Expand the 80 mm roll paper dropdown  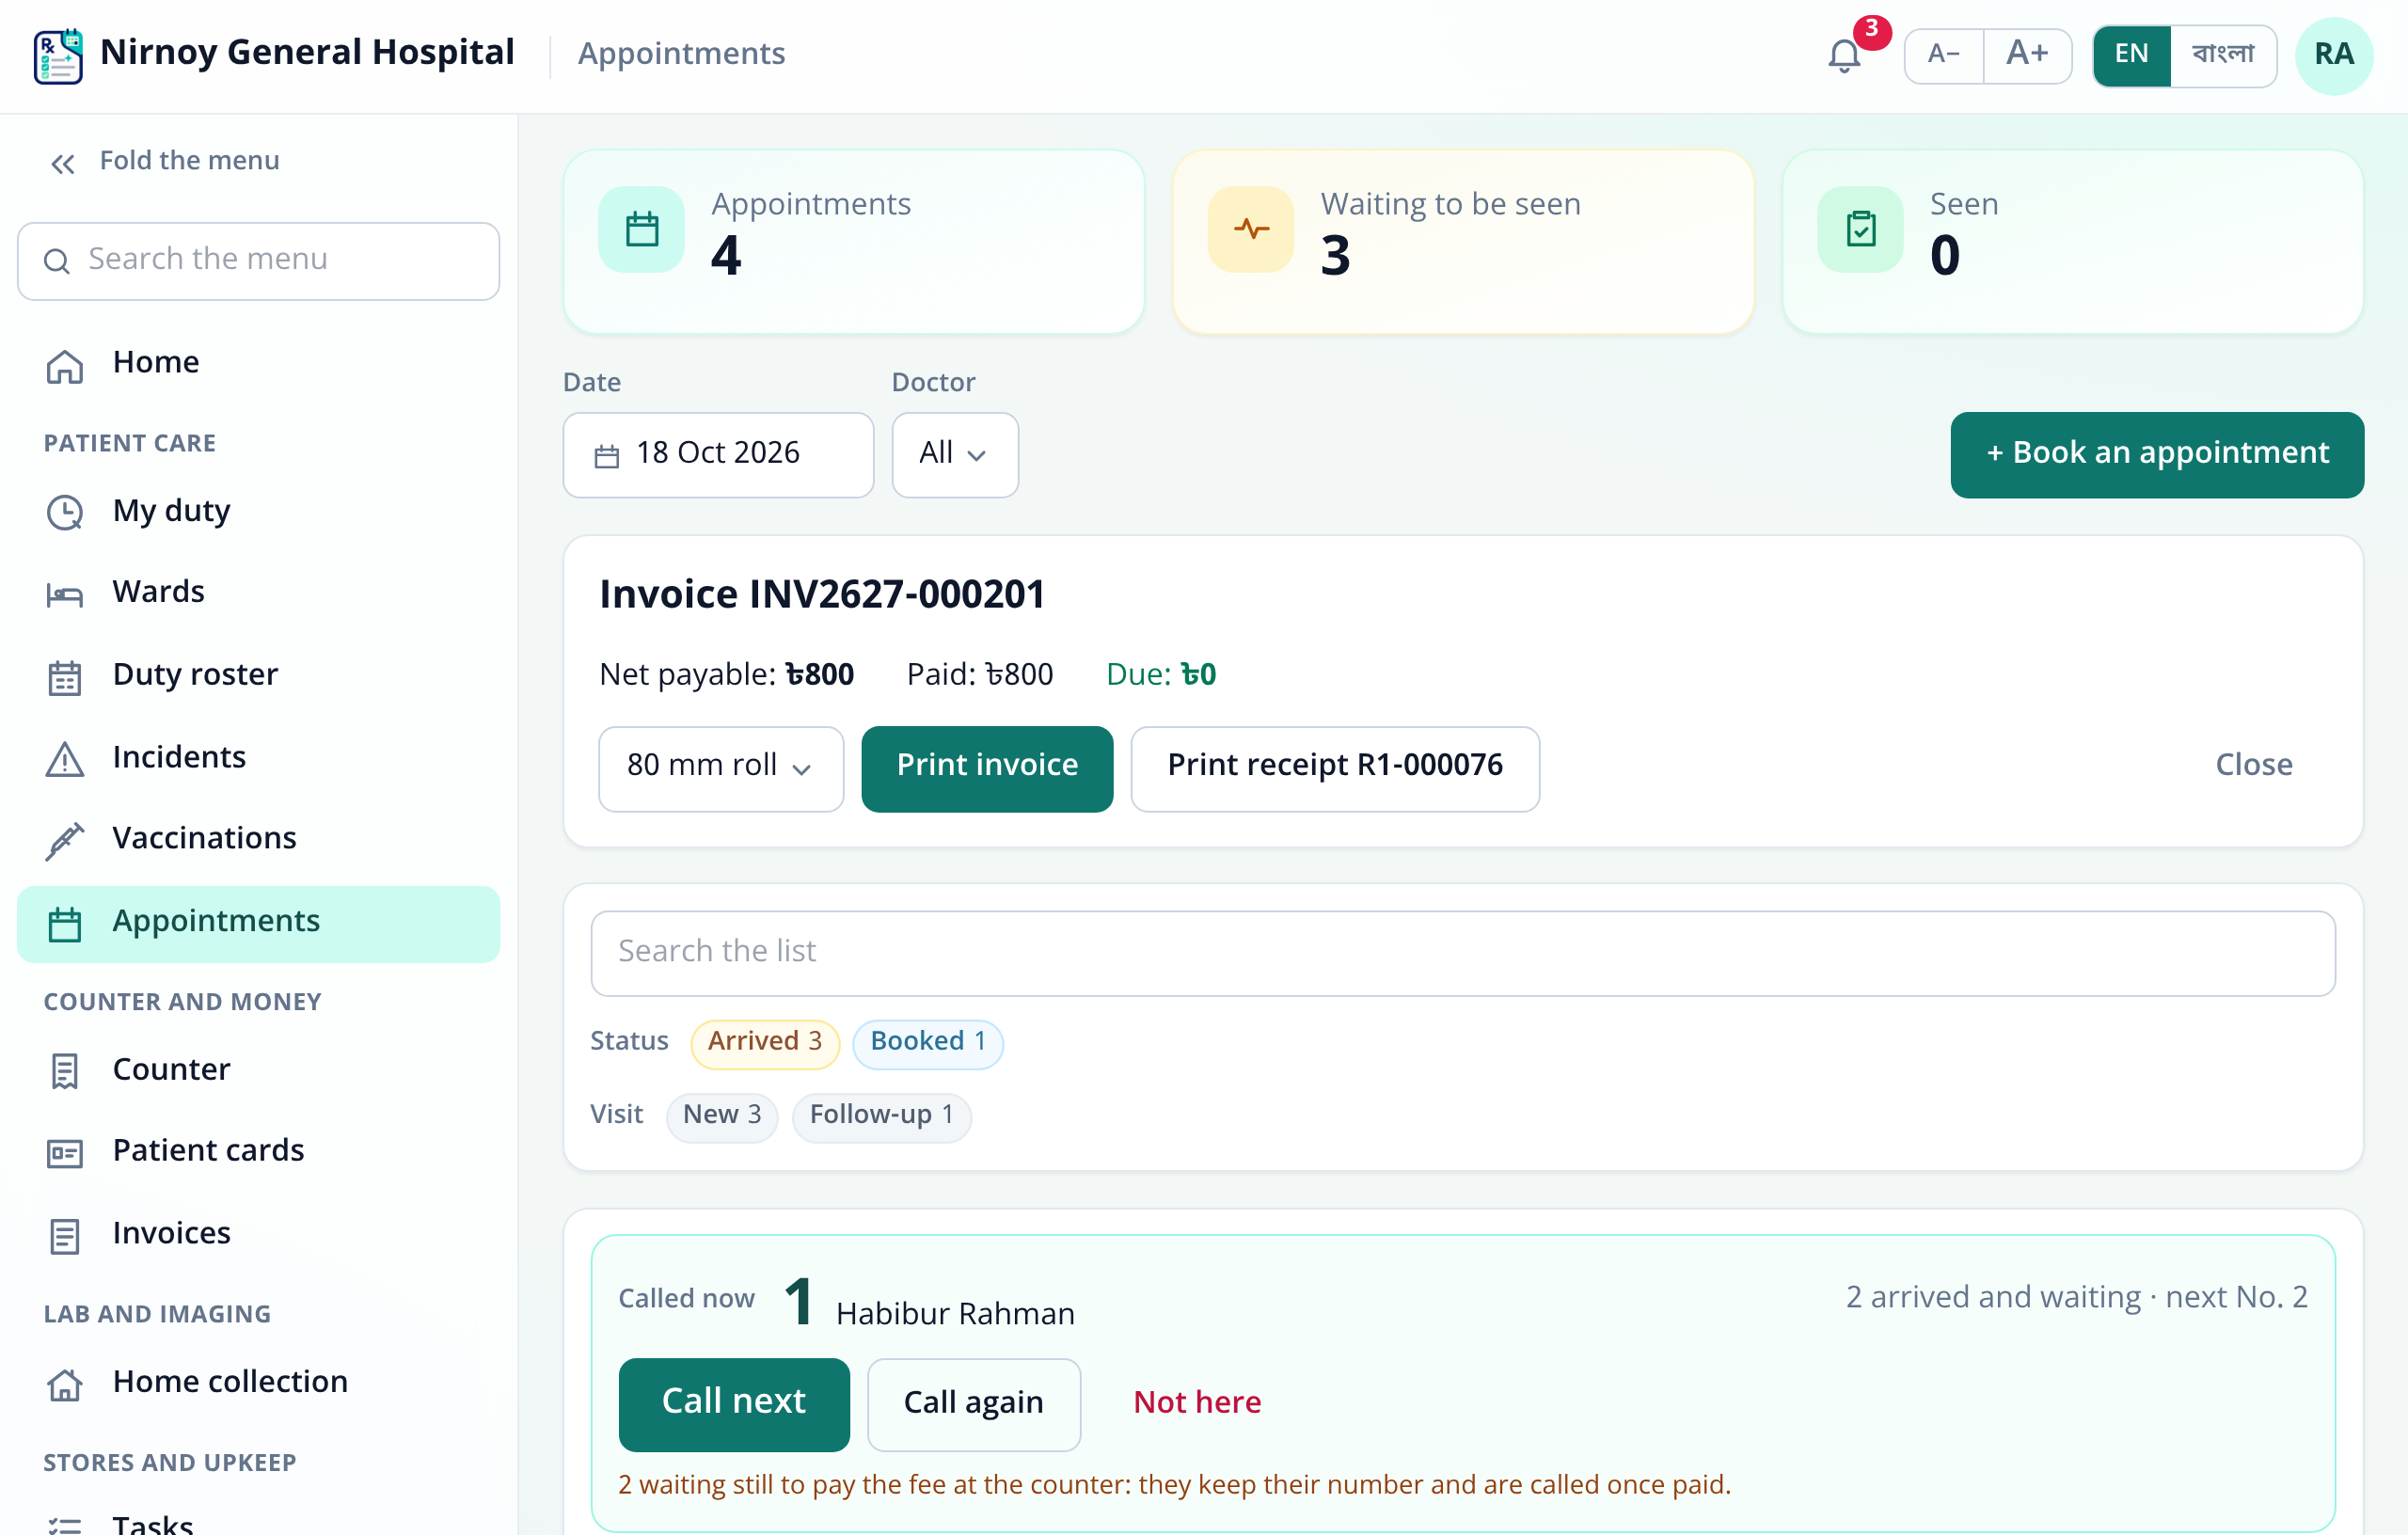pyautogui.click(x=721, y=767)
